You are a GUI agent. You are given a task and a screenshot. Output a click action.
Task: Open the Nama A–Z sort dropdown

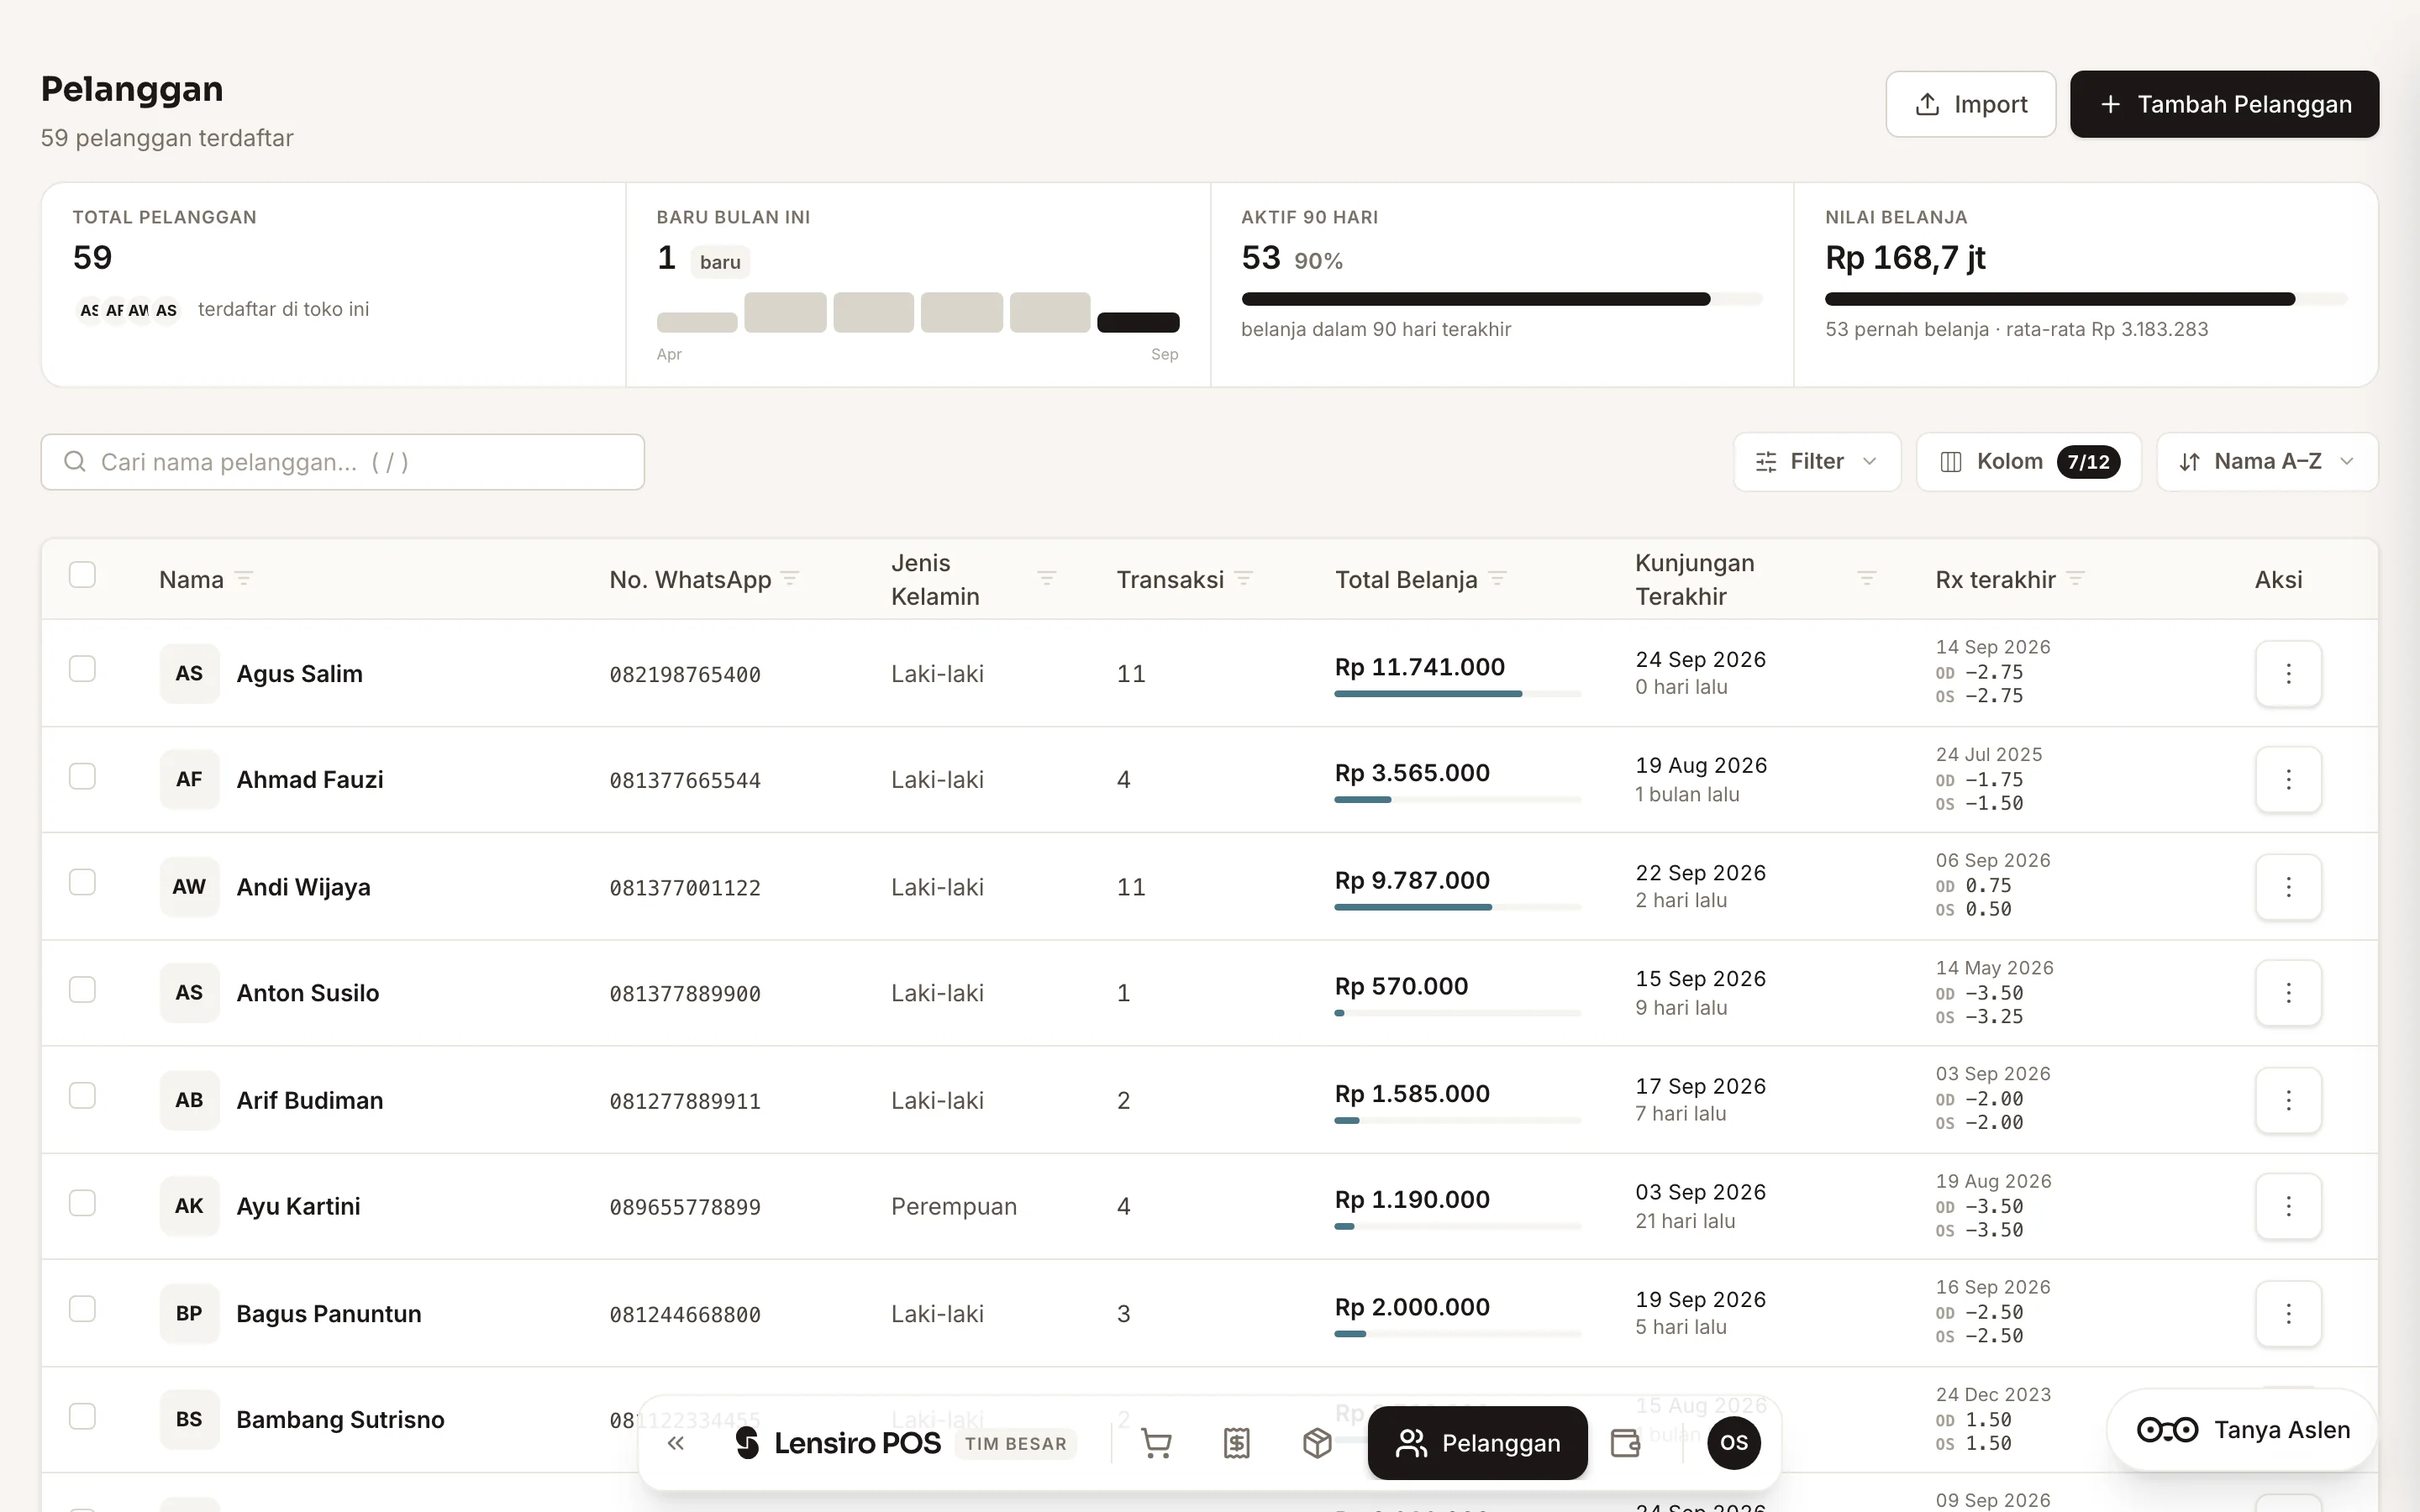[x=2267, y=462]
